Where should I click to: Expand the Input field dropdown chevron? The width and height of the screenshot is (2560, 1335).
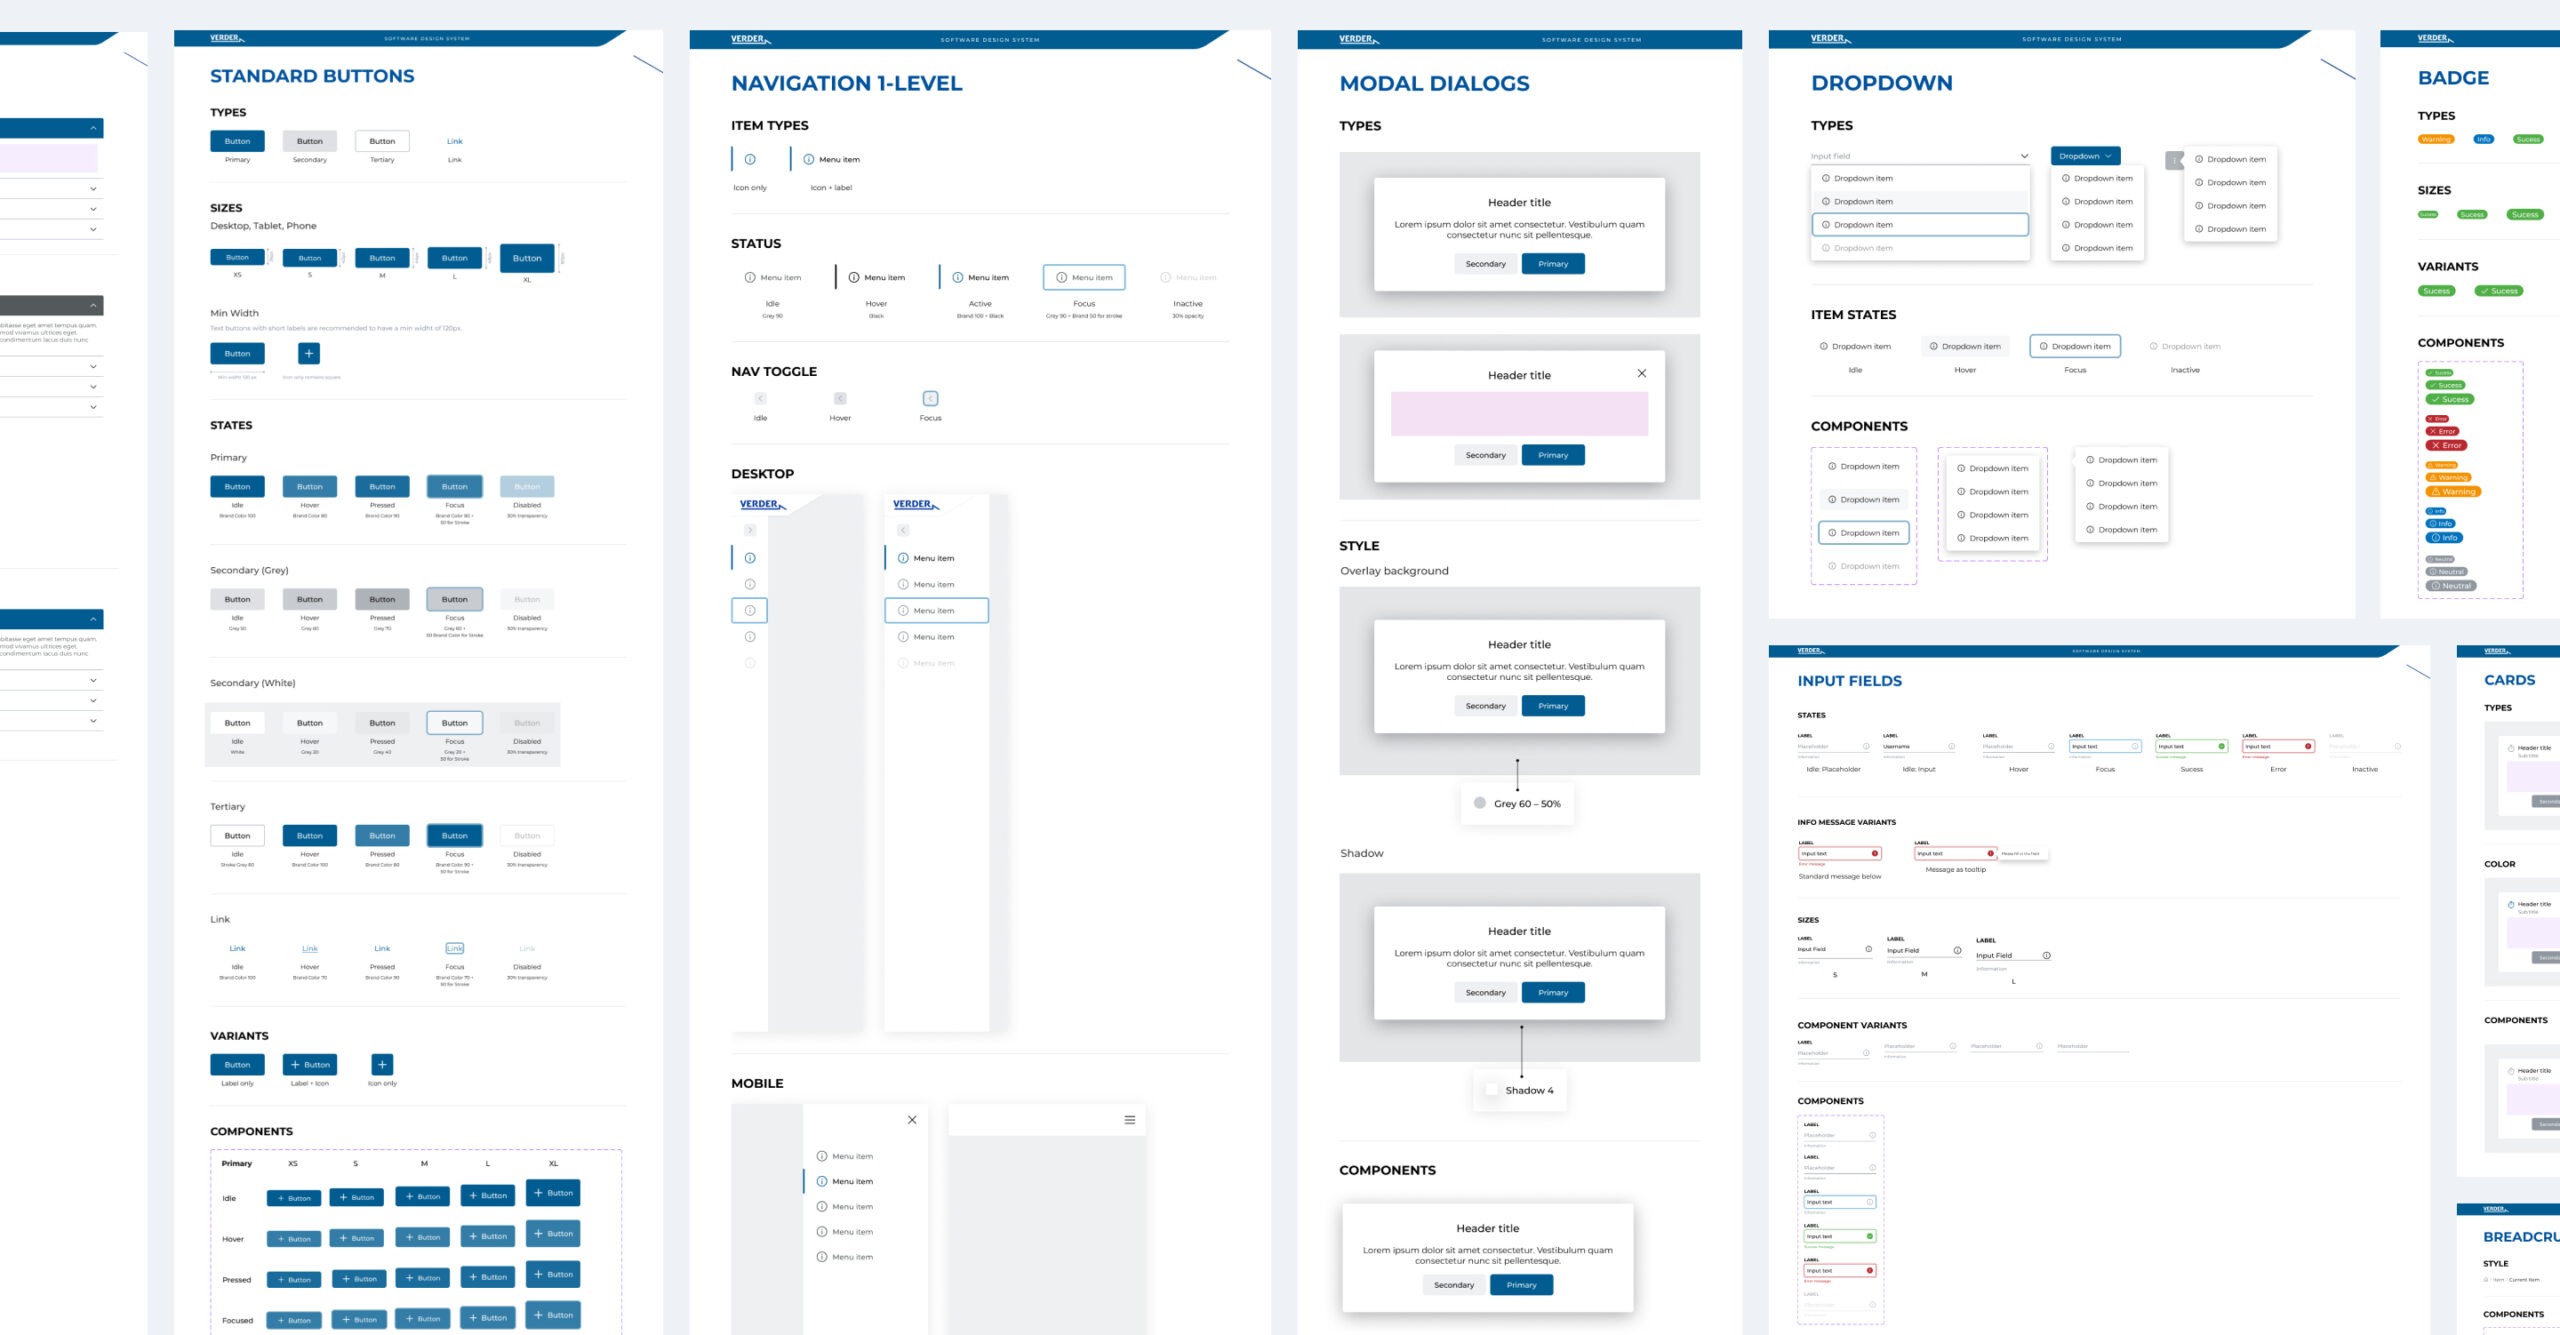tap(2024, 156)
